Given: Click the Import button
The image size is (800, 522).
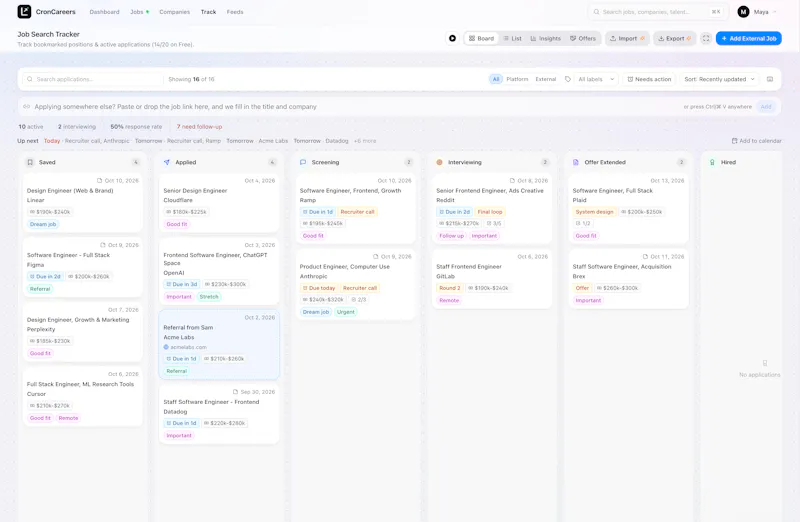Looking at the screenshot, I should pyautogui.click(x=627, y=38).
